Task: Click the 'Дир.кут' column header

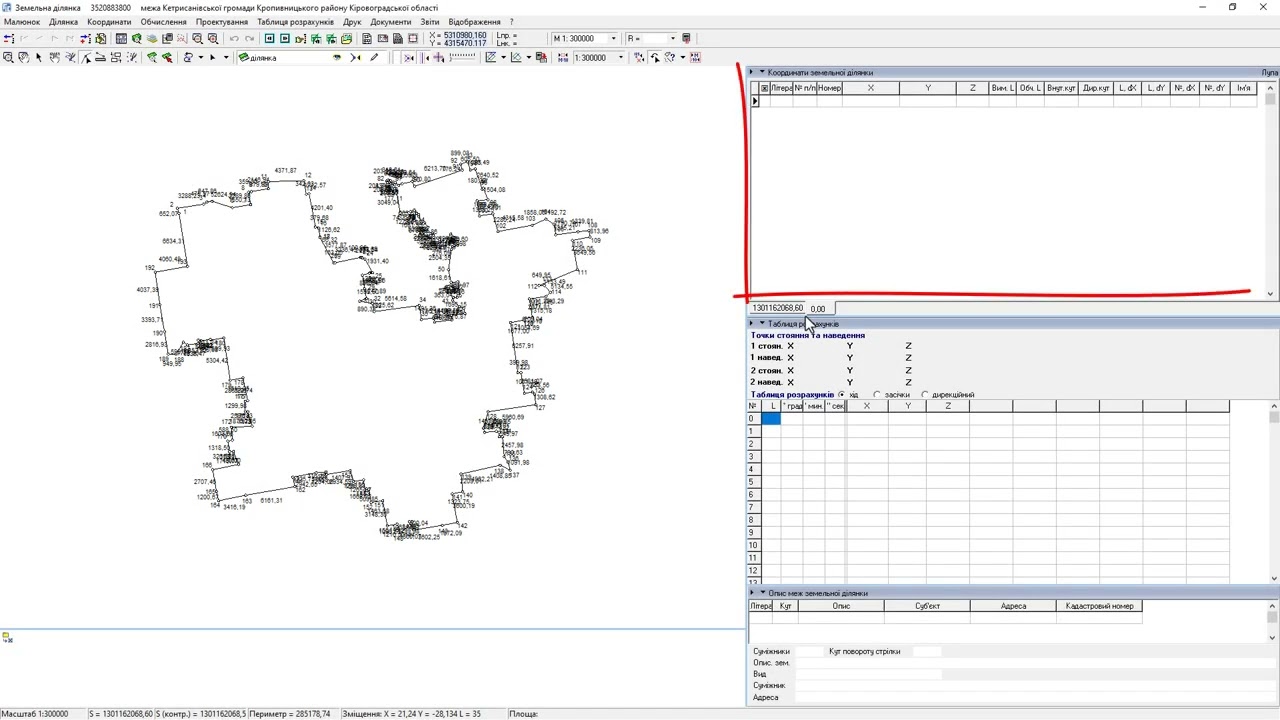Action: pos(1096,88)
